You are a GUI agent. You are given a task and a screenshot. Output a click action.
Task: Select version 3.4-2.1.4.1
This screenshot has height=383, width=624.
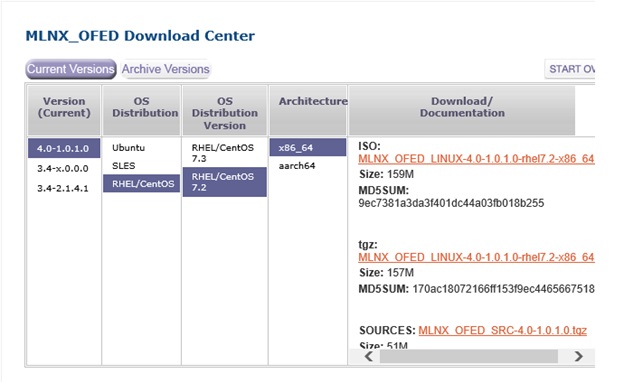point(63,188)
